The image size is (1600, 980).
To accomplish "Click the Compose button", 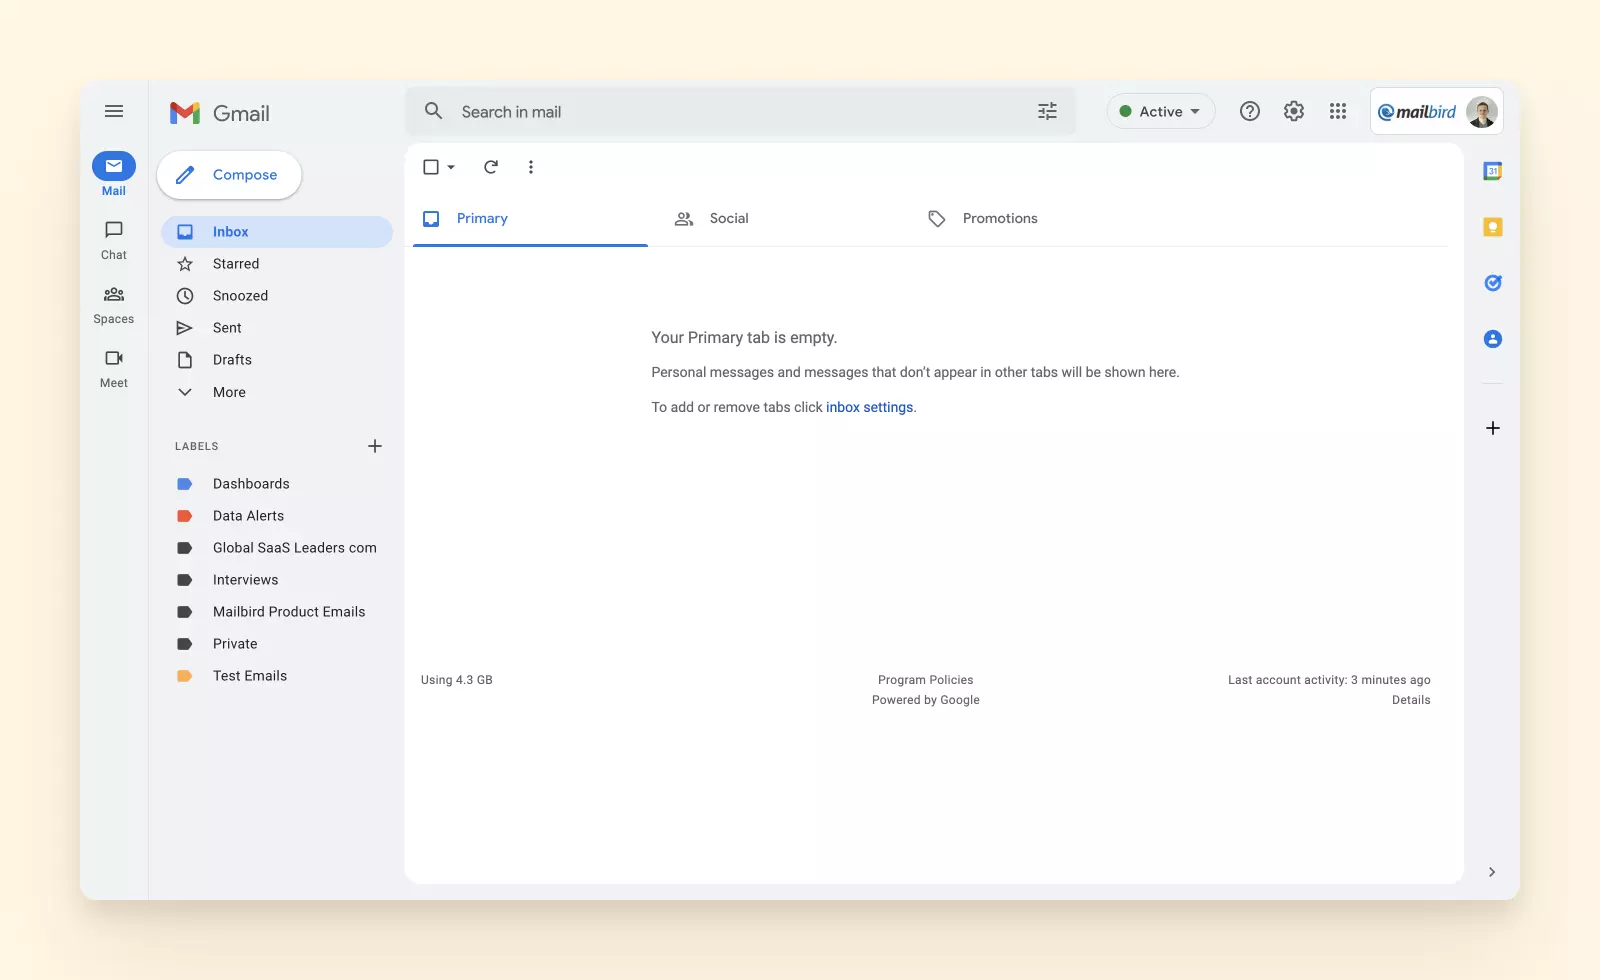I will [x=229, y=175].
